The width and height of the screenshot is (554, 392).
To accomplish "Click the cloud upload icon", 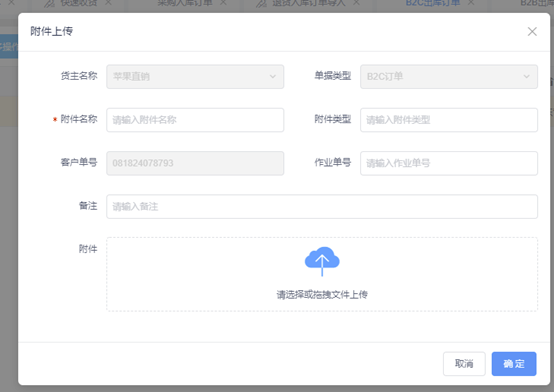I will point(322,261).
